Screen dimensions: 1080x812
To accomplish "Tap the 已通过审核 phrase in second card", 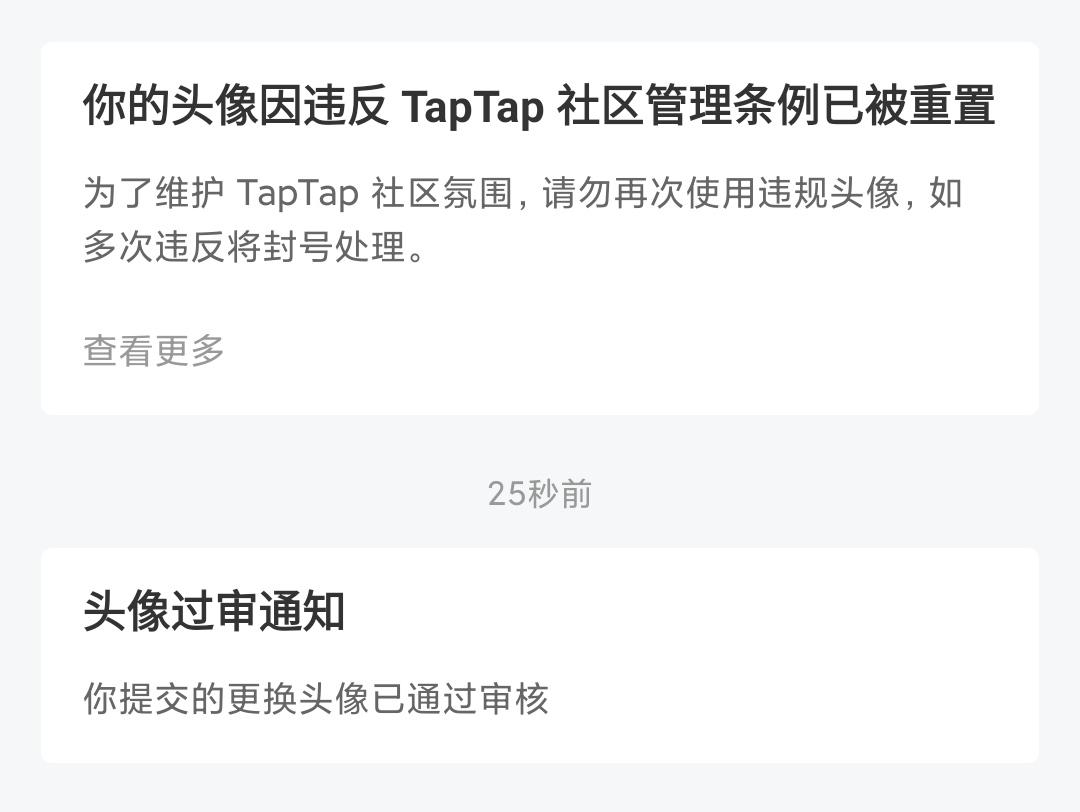I will click(x=460, y=698).
